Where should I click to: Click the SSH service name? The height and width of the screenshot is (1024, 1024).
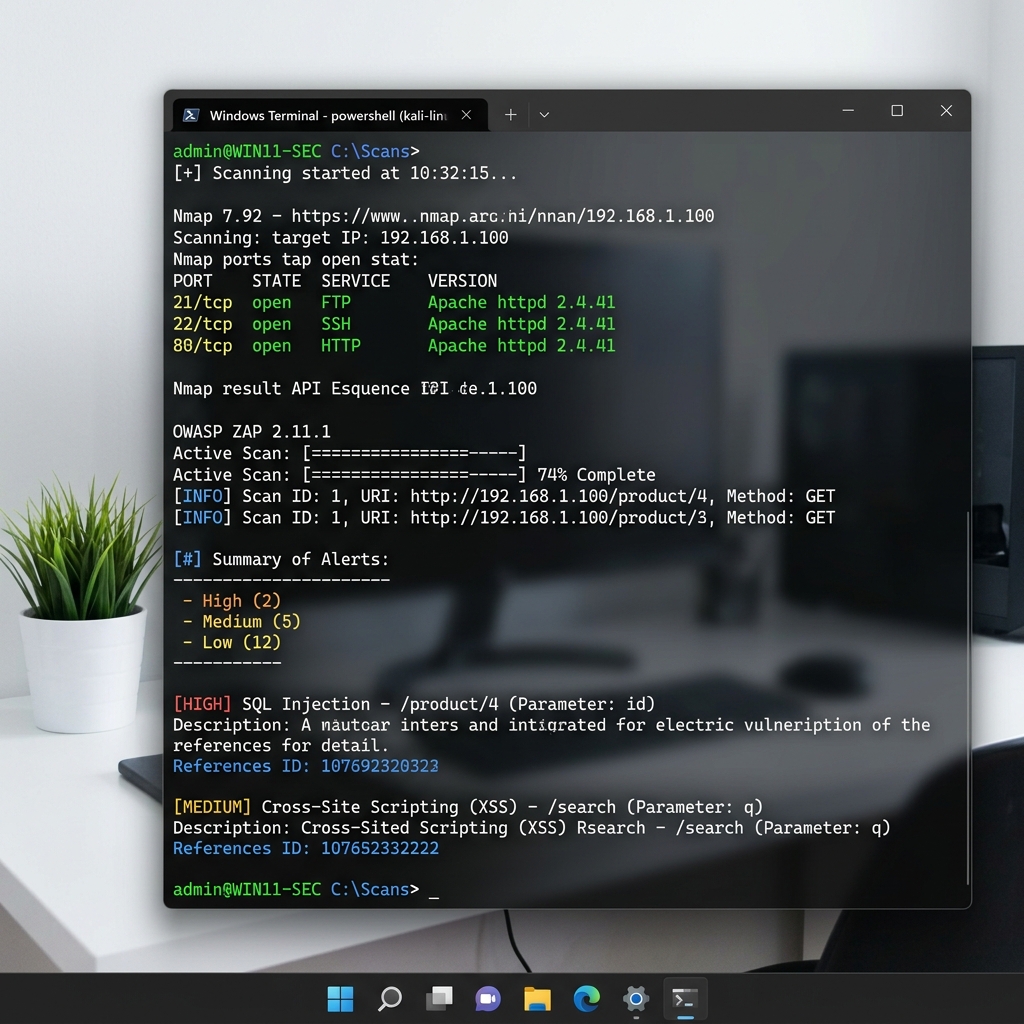click(336, 324)
